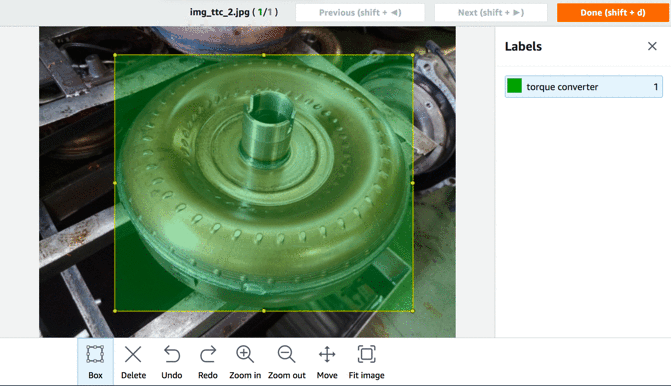The image size is (671, 386).
Task: Click the Fit image icon
Action: click(366, 355)
